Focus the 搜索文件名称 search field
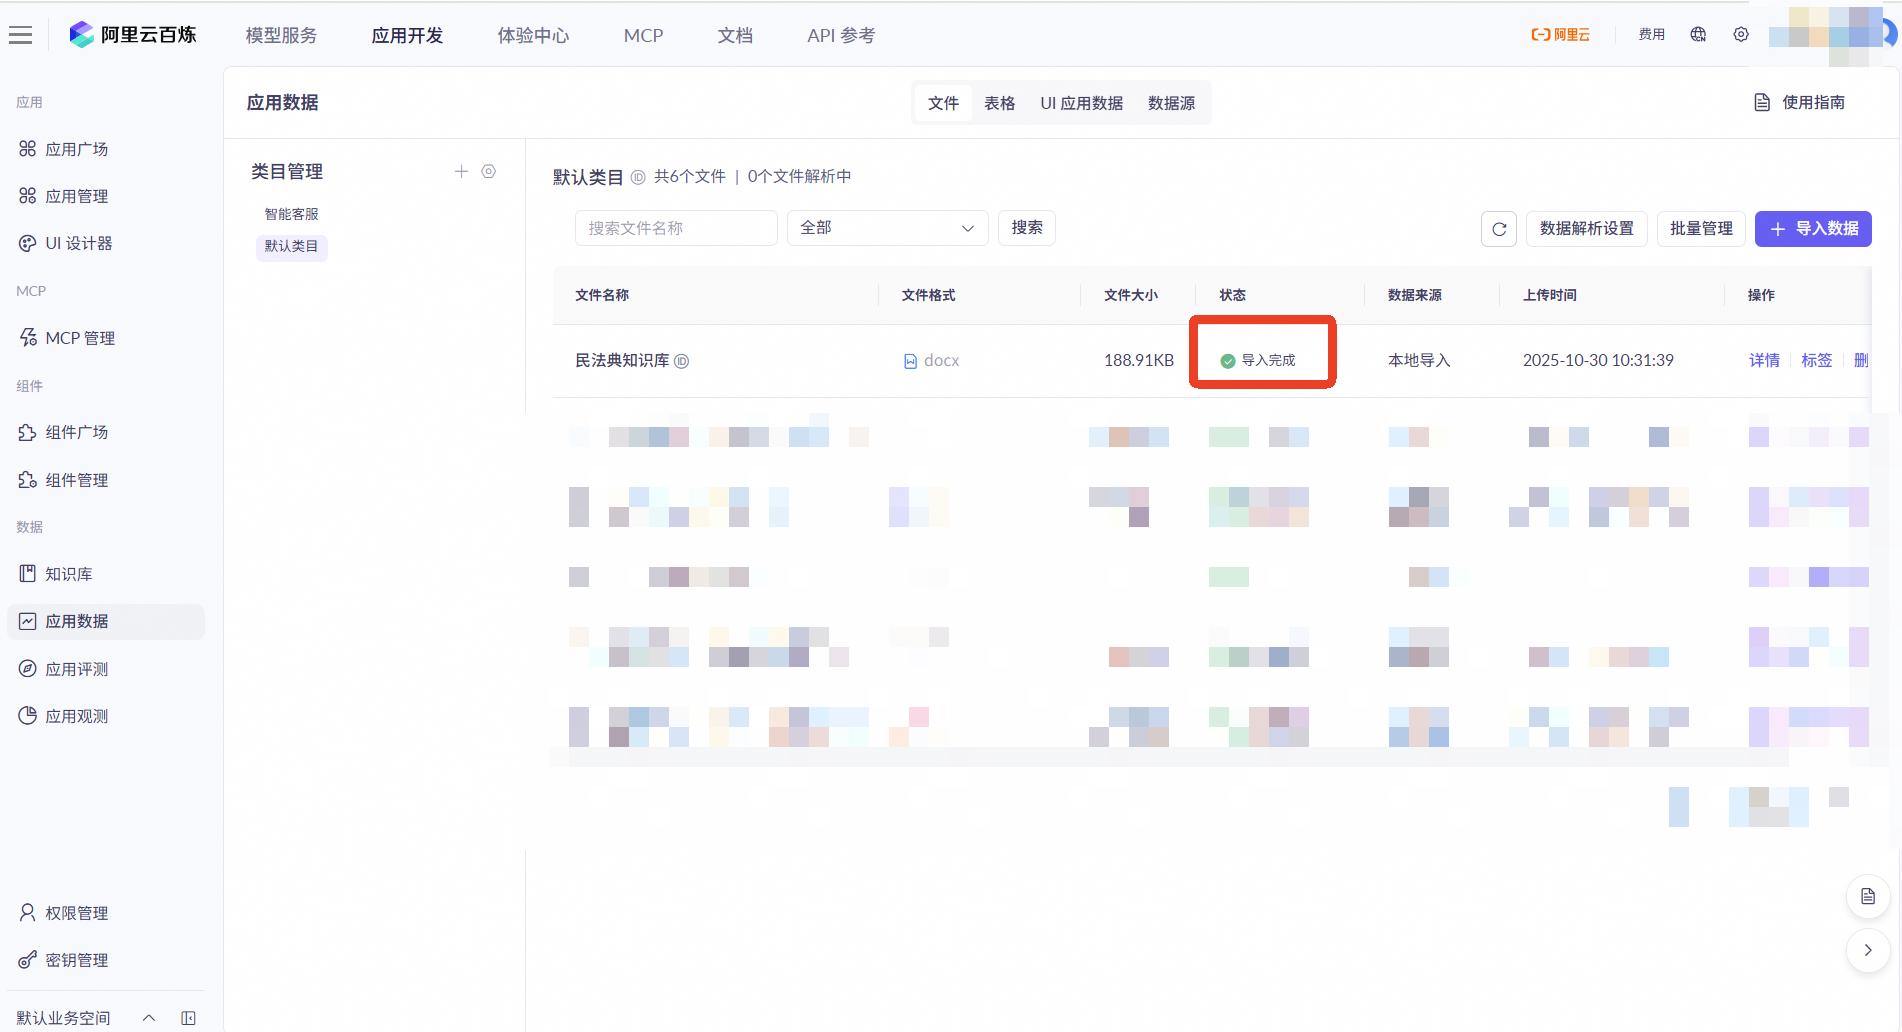This screenshot has width=1902, height=1032. pos(676,228)
